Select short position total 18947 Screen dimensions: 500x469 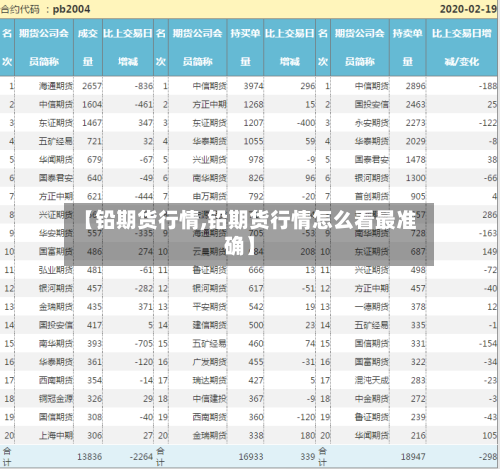click(x=413, y=457)
